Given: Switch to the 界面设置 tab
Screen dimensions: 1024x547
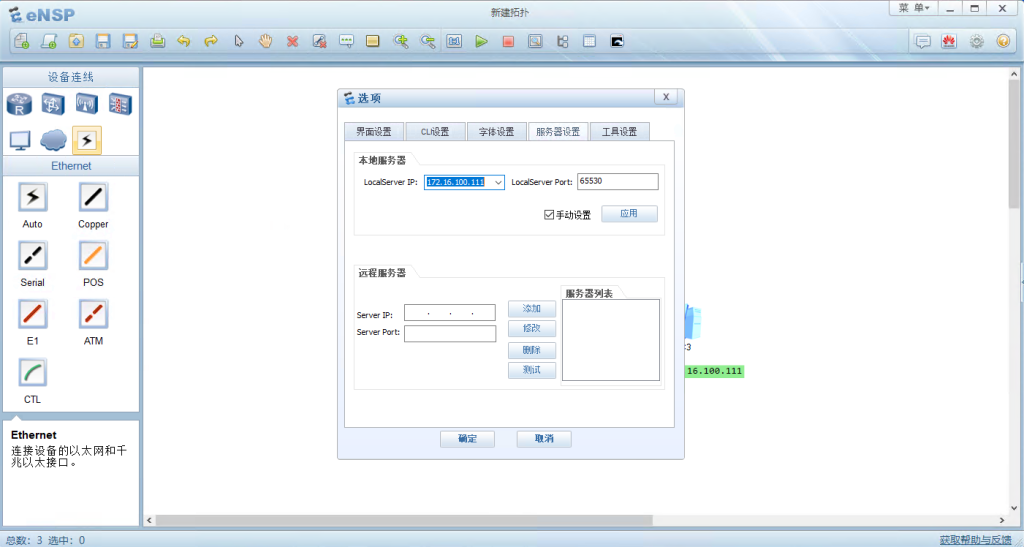Looking at the screenshot, I should (373, 132).
